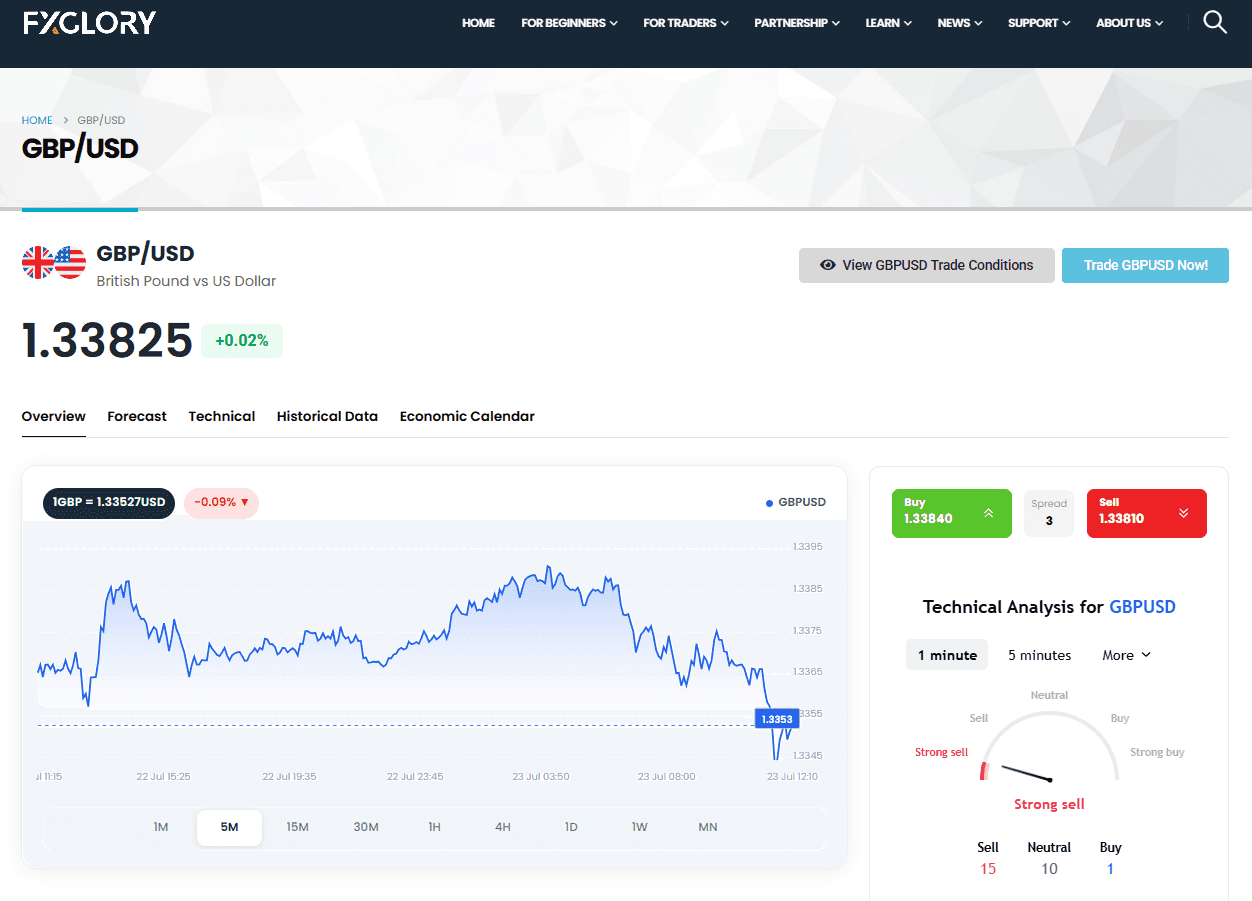Open the search magnifier icon

click(1215, 22)
